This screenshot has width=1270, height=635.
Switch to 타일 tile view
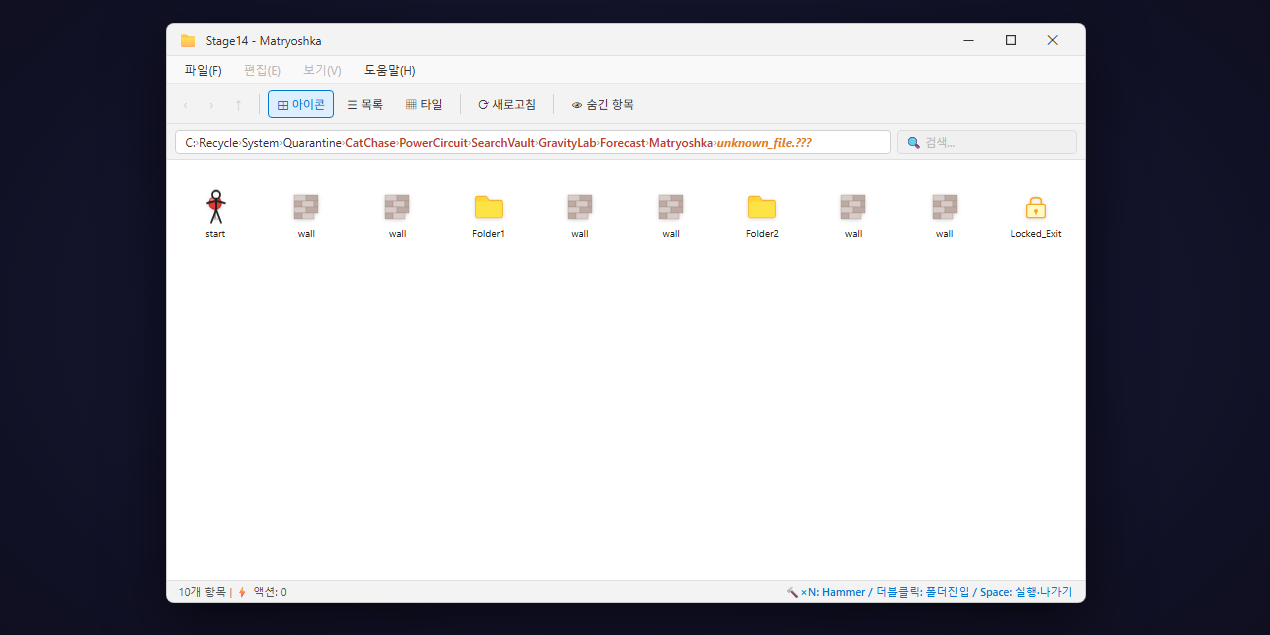coord(424,104)
